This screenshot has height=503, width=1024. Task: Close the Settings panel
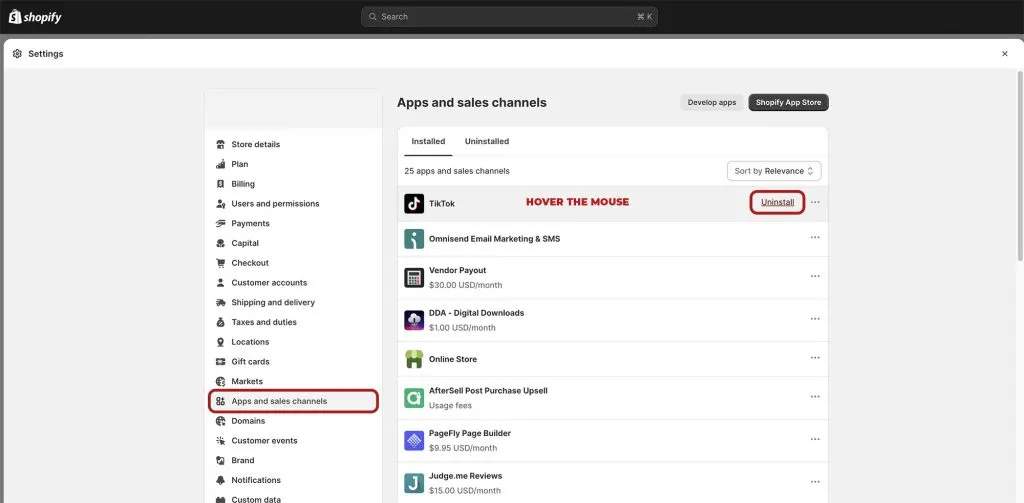[1004, 54]
